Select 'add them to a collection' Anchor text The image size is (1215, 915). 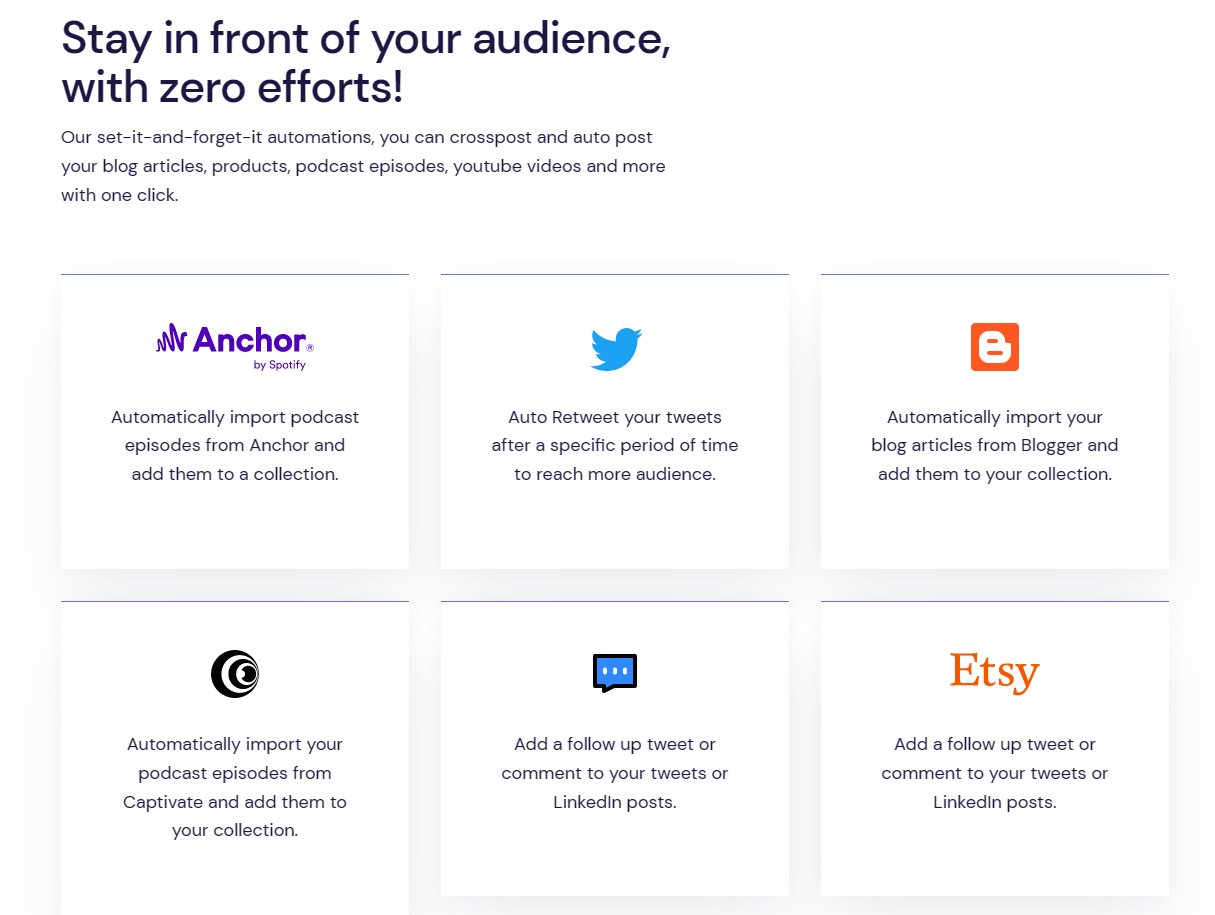[x=235, y=474]
